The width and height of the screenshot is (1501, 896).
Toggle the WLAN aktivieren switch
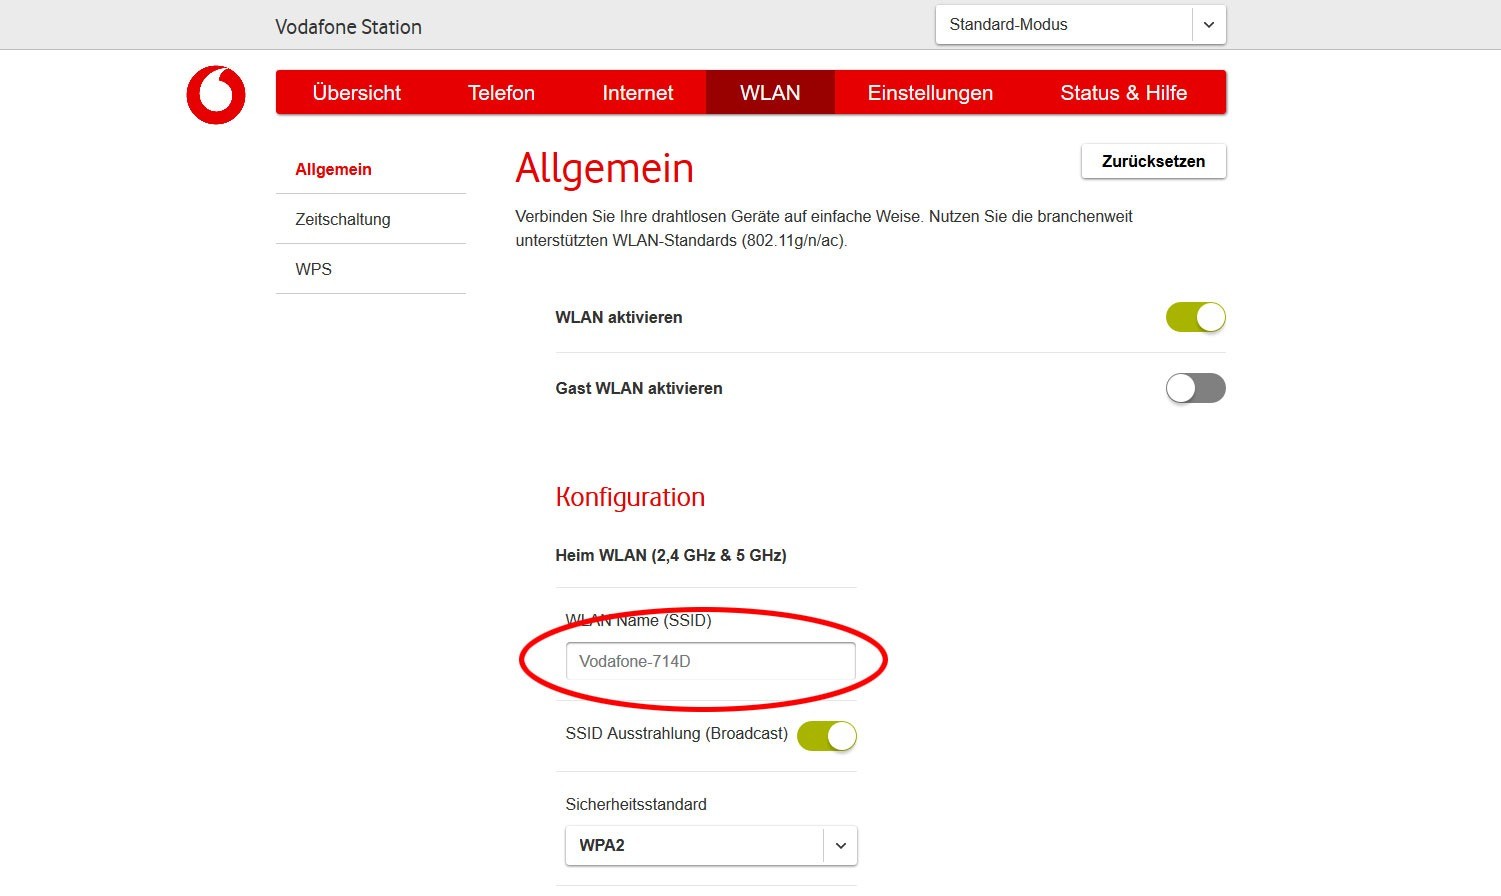tap(1195, 317)
